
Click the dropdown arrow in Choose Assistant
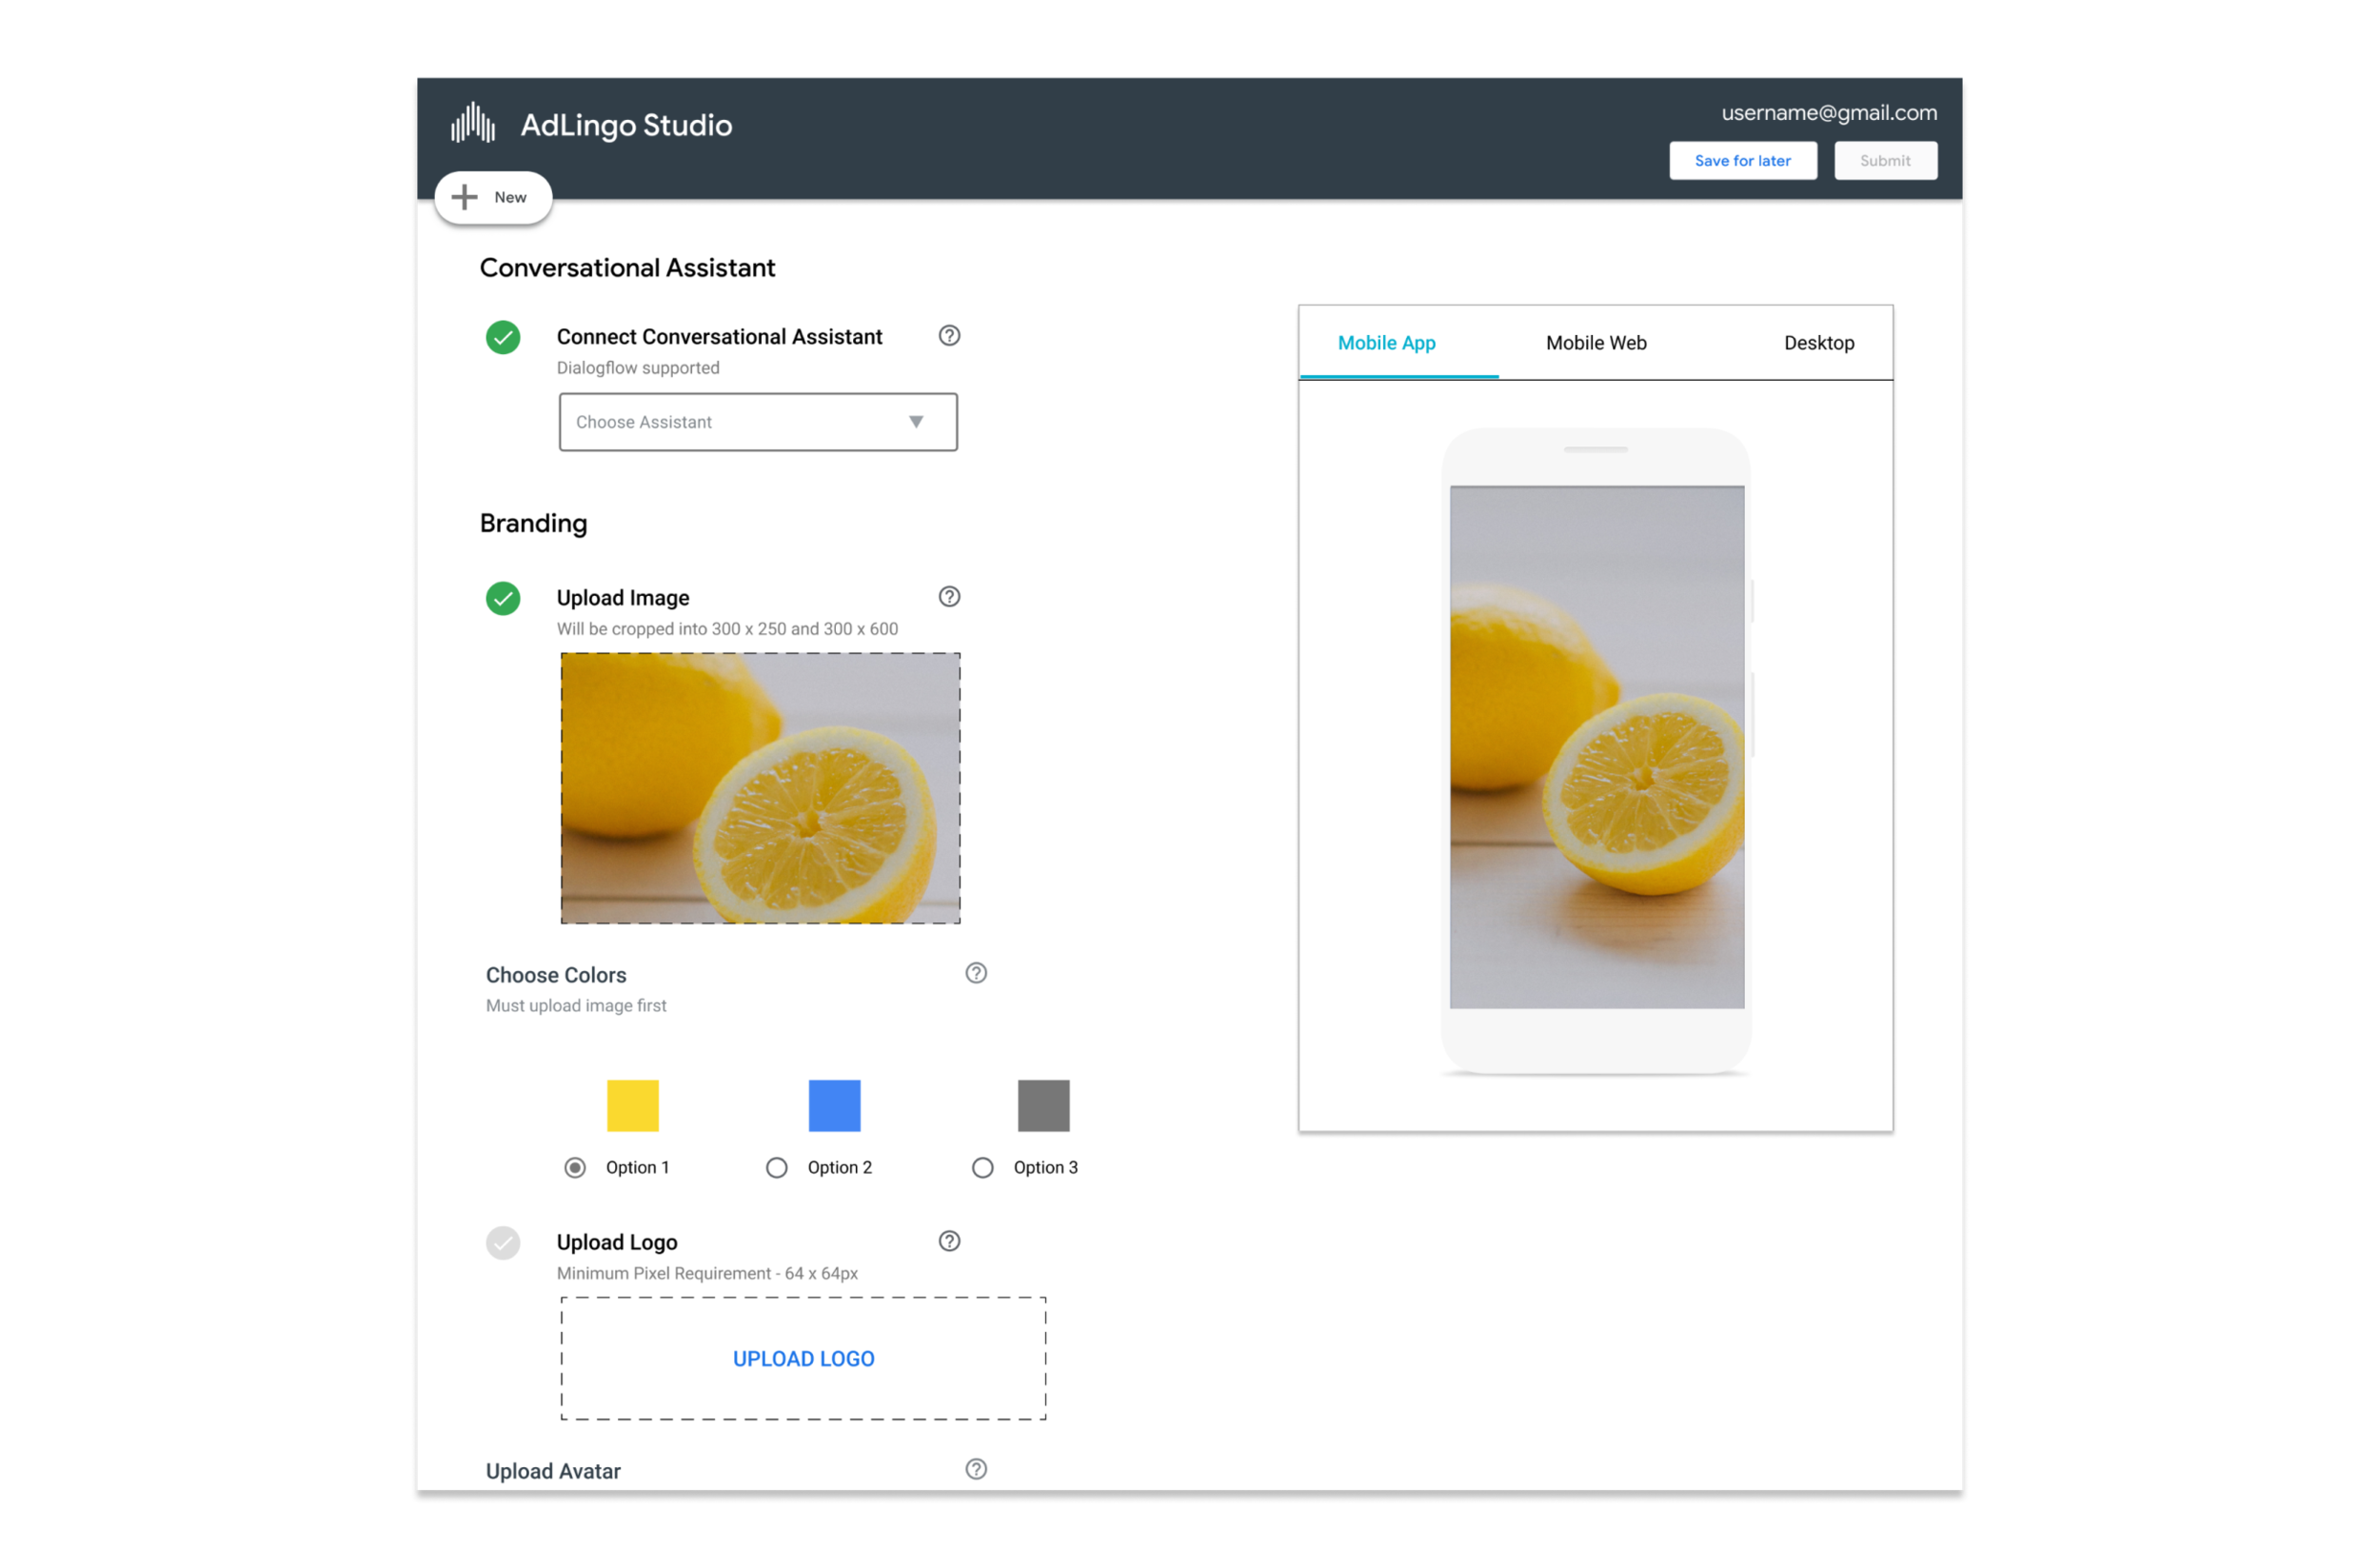coord(916,422)
